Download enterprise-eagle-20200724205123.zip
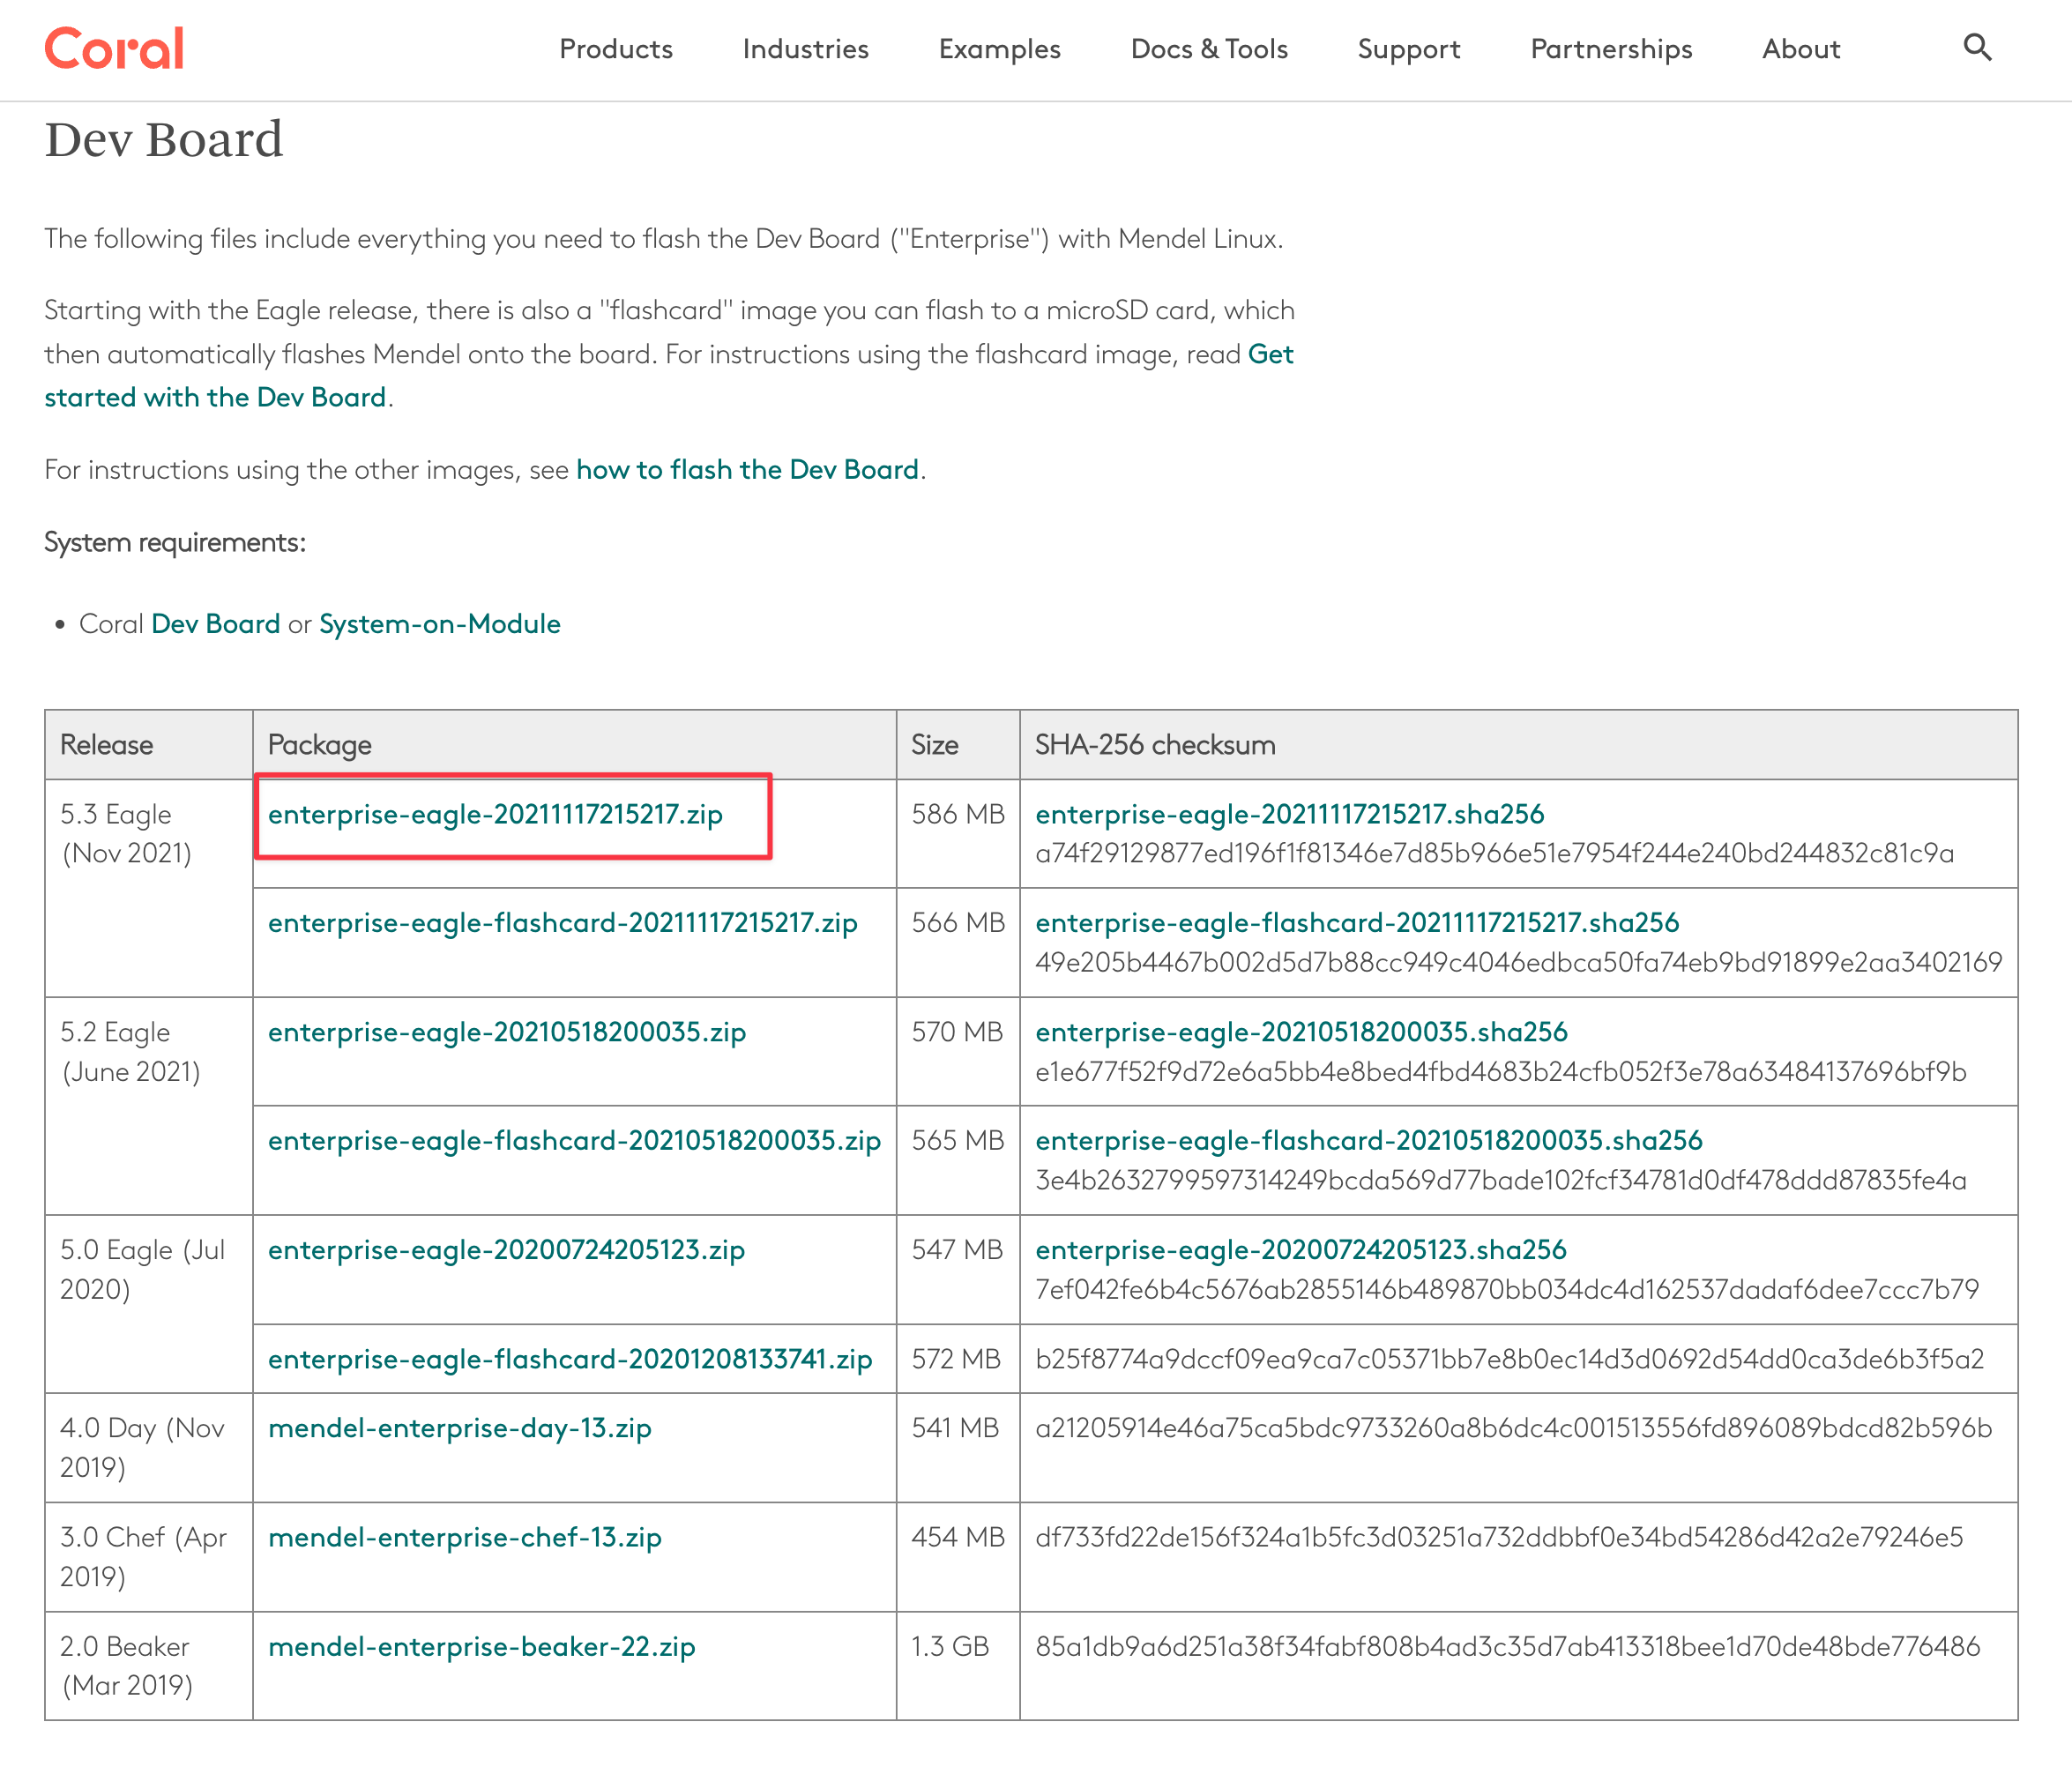Image resolution: width=2072 pixels, height=1774 pixels. point(506,1250)
